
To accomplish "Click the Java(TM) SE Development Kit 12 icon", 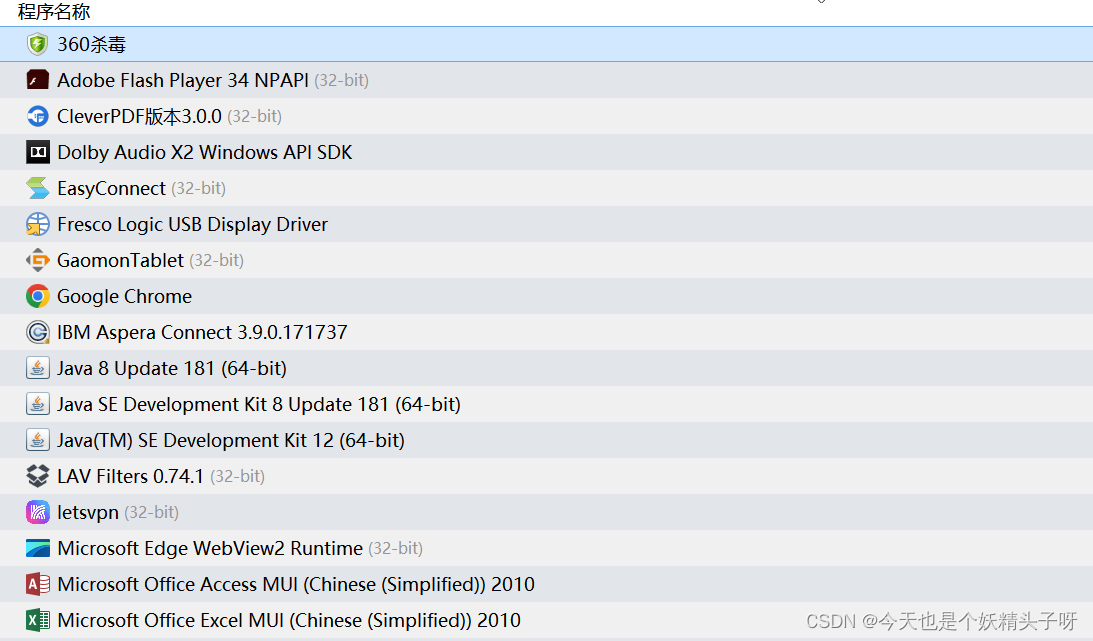I will (38, 440).
